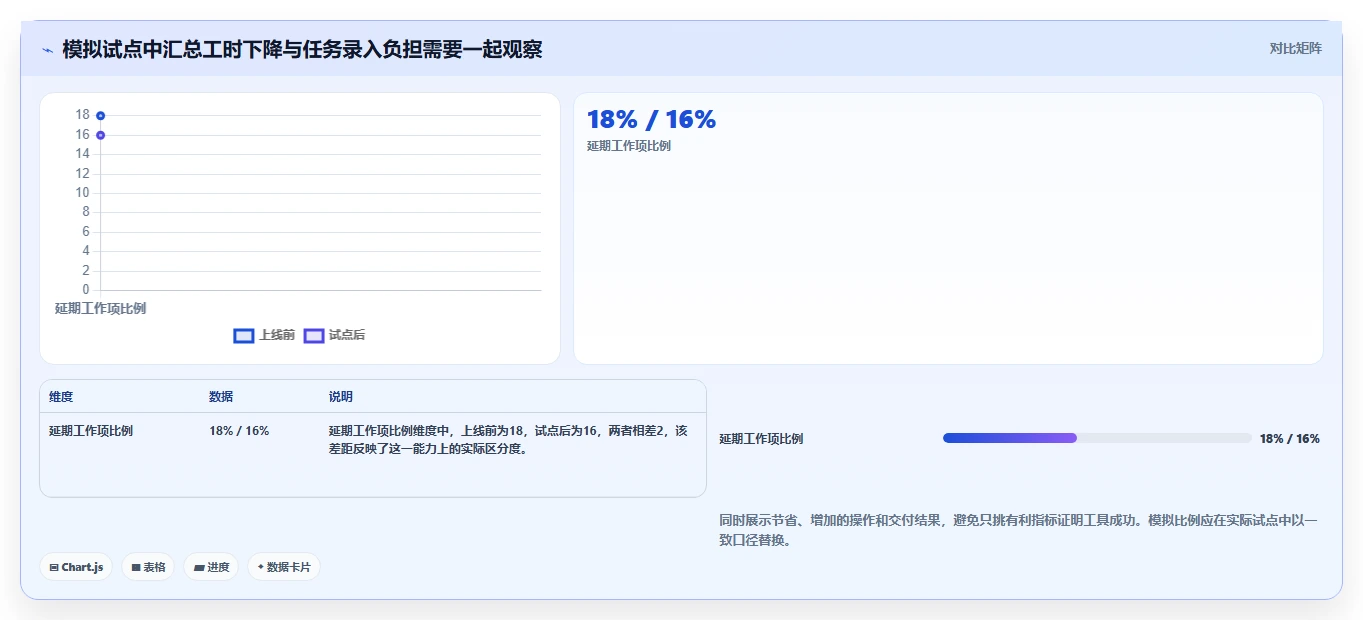
Task: Click the description text in 说明 column
Action: click(509, 440)
